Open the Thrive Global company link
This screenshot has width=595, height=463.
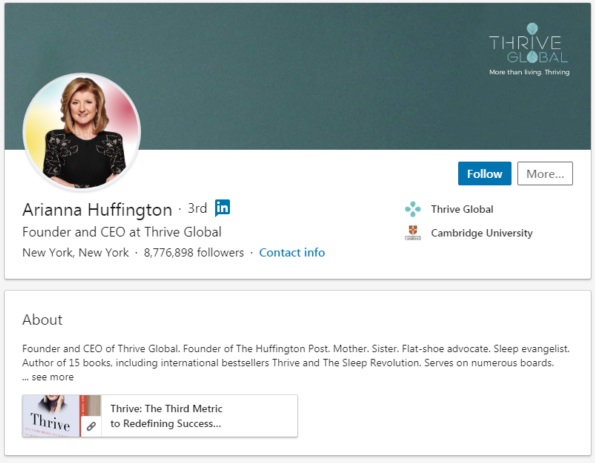click(x=462, y=209)
